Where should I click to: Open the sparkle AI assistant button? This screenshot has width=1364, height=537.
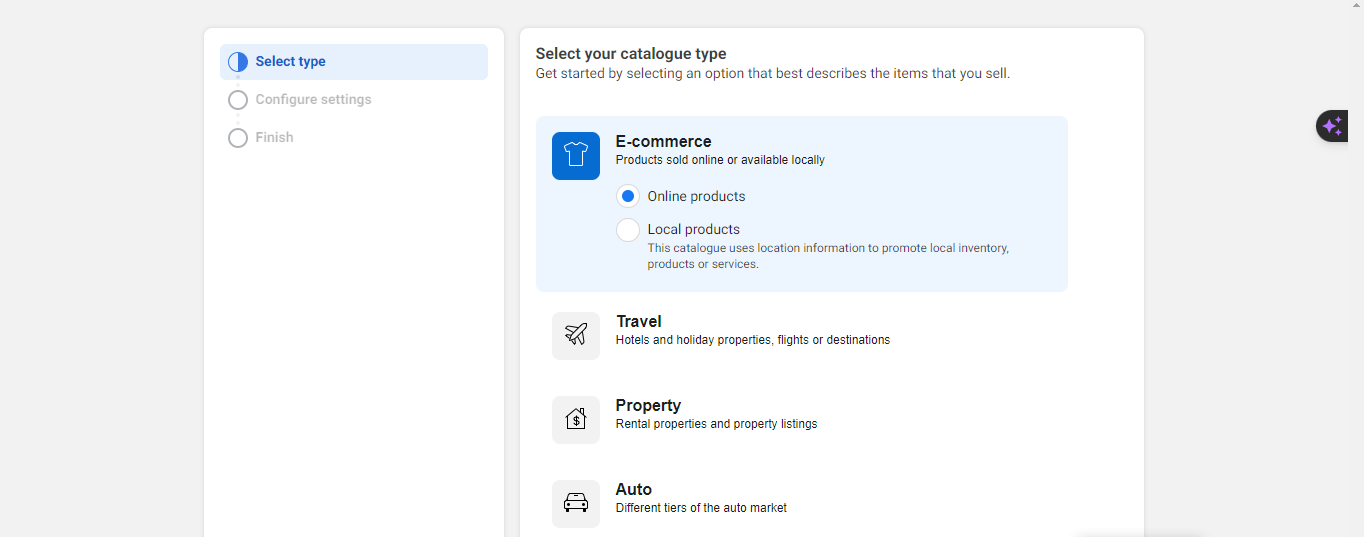point(1332,126)
